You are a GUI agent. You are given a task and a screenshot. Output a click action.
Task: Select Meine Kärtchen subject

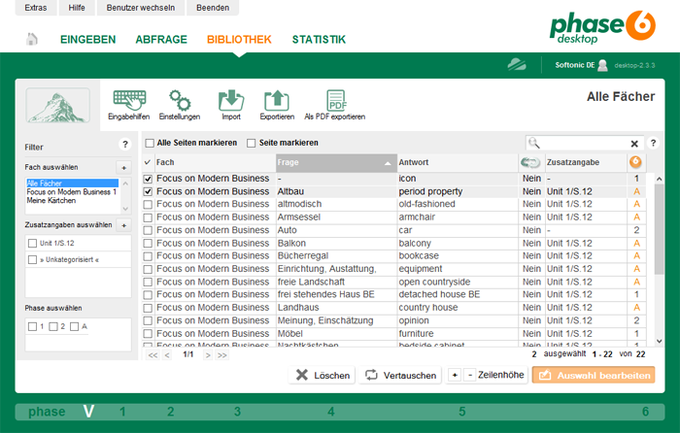coord(51,200)
